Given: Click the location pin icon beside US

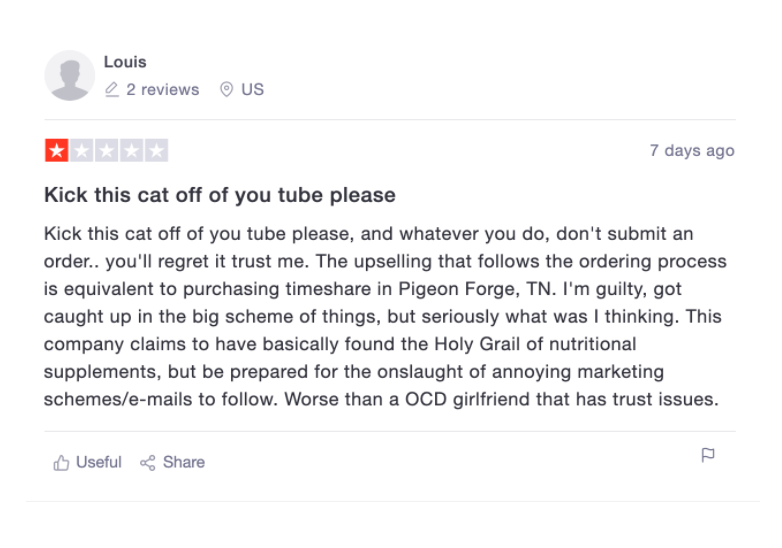Looking at the screenshot, I should tap(227, 90).
